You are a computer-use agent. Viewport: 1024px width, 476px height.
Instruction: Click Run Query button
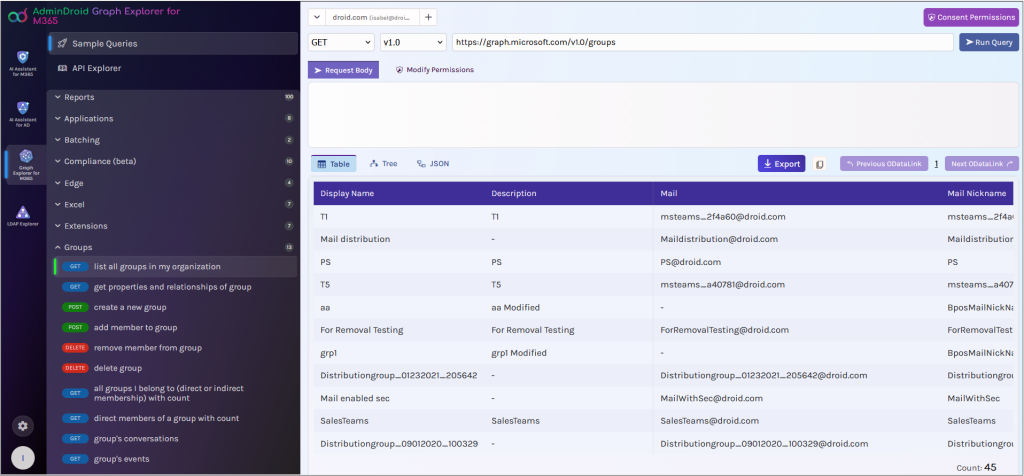tap(989, 42)
